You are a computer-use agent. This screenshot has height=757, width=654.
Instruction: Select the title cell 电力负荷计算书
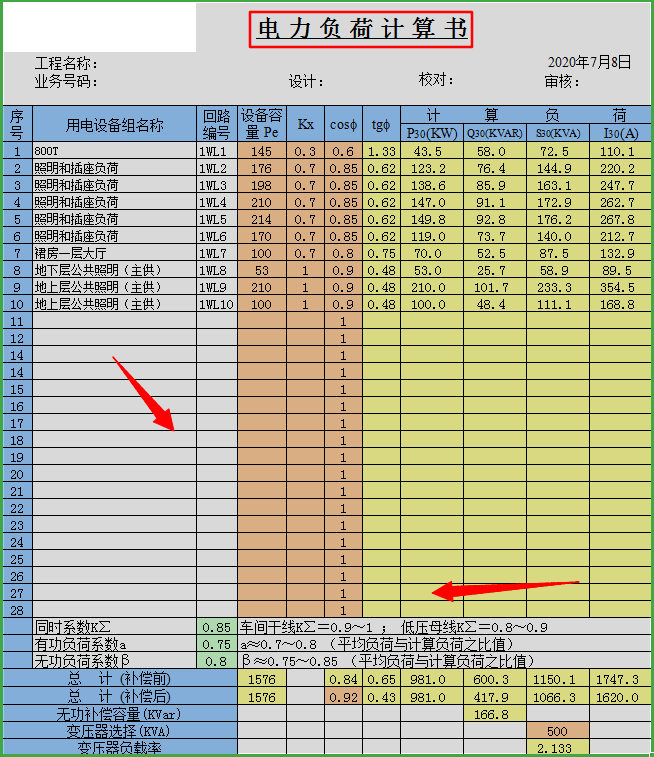click(361, 29)
